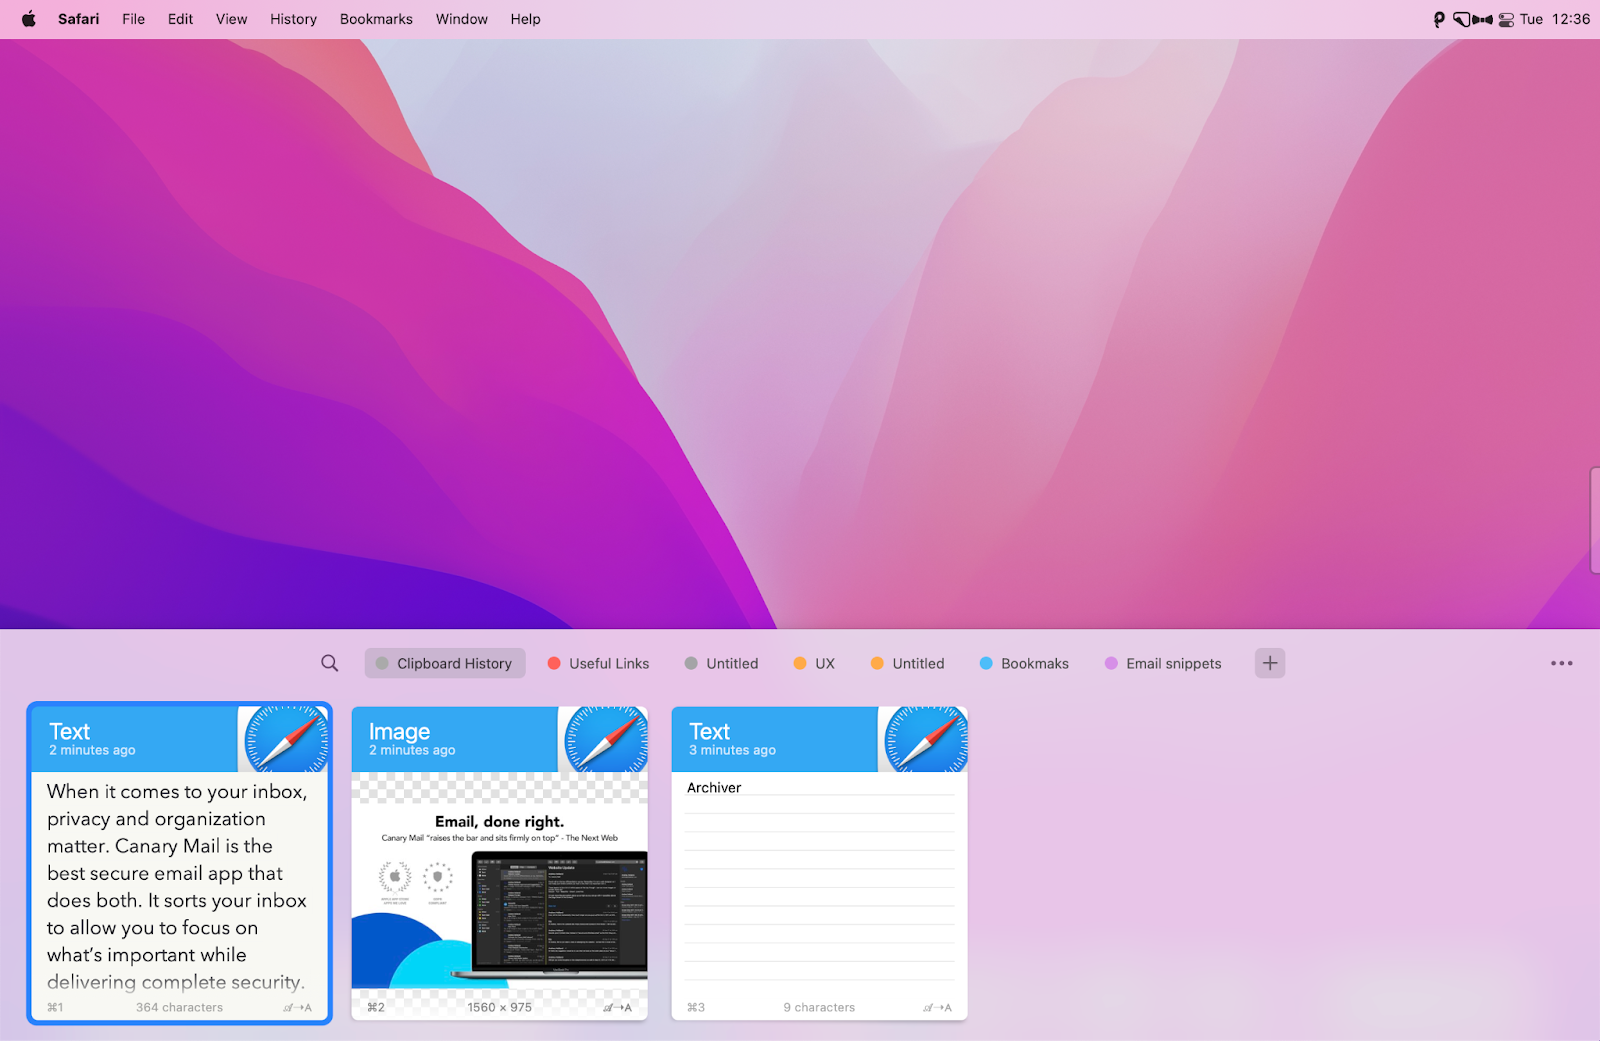Screen dimensions: 1600x1041
Task: Open the Window menu
Action: 461,19
